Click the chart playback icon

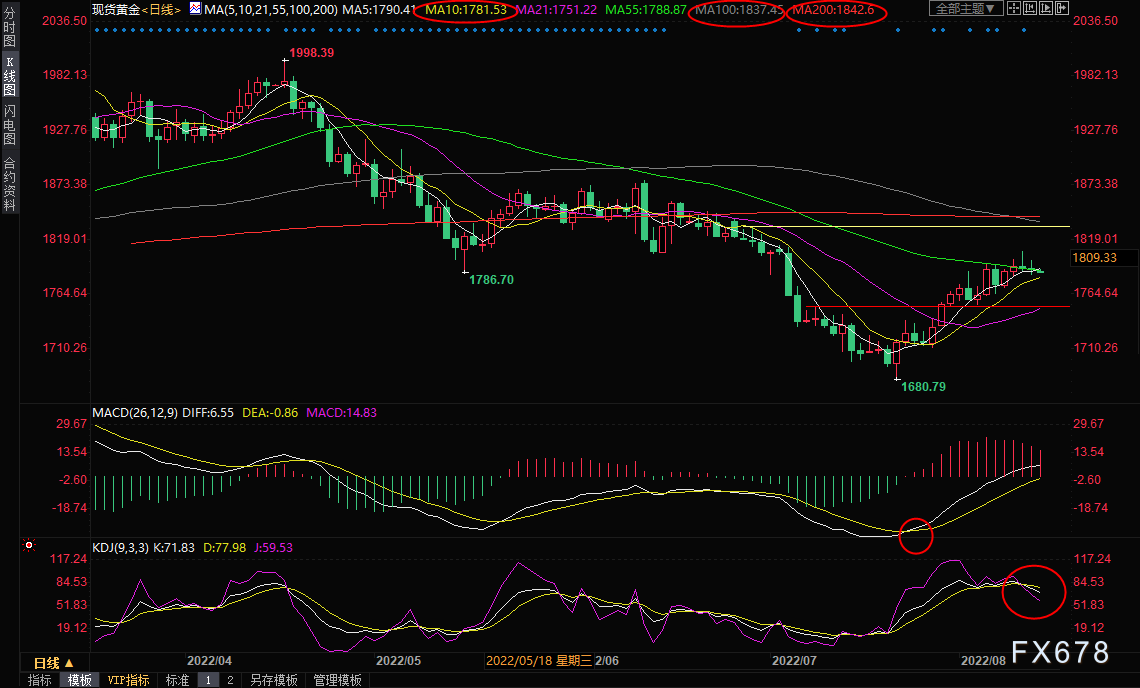click(x=1046, y=8)
